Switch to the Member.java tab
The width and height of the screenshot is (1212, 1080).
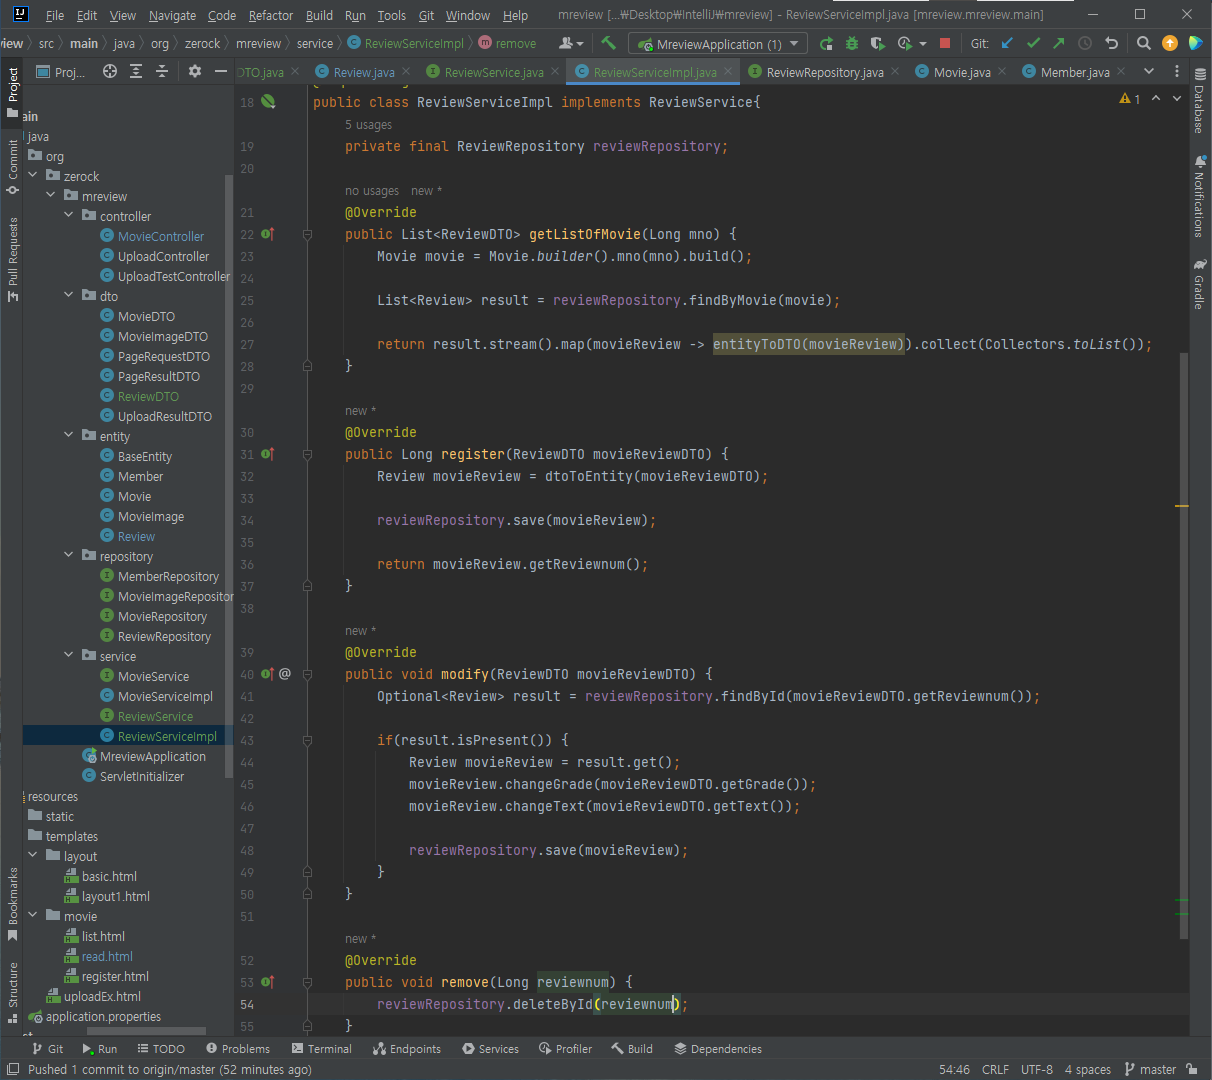tap(1074, 72)
